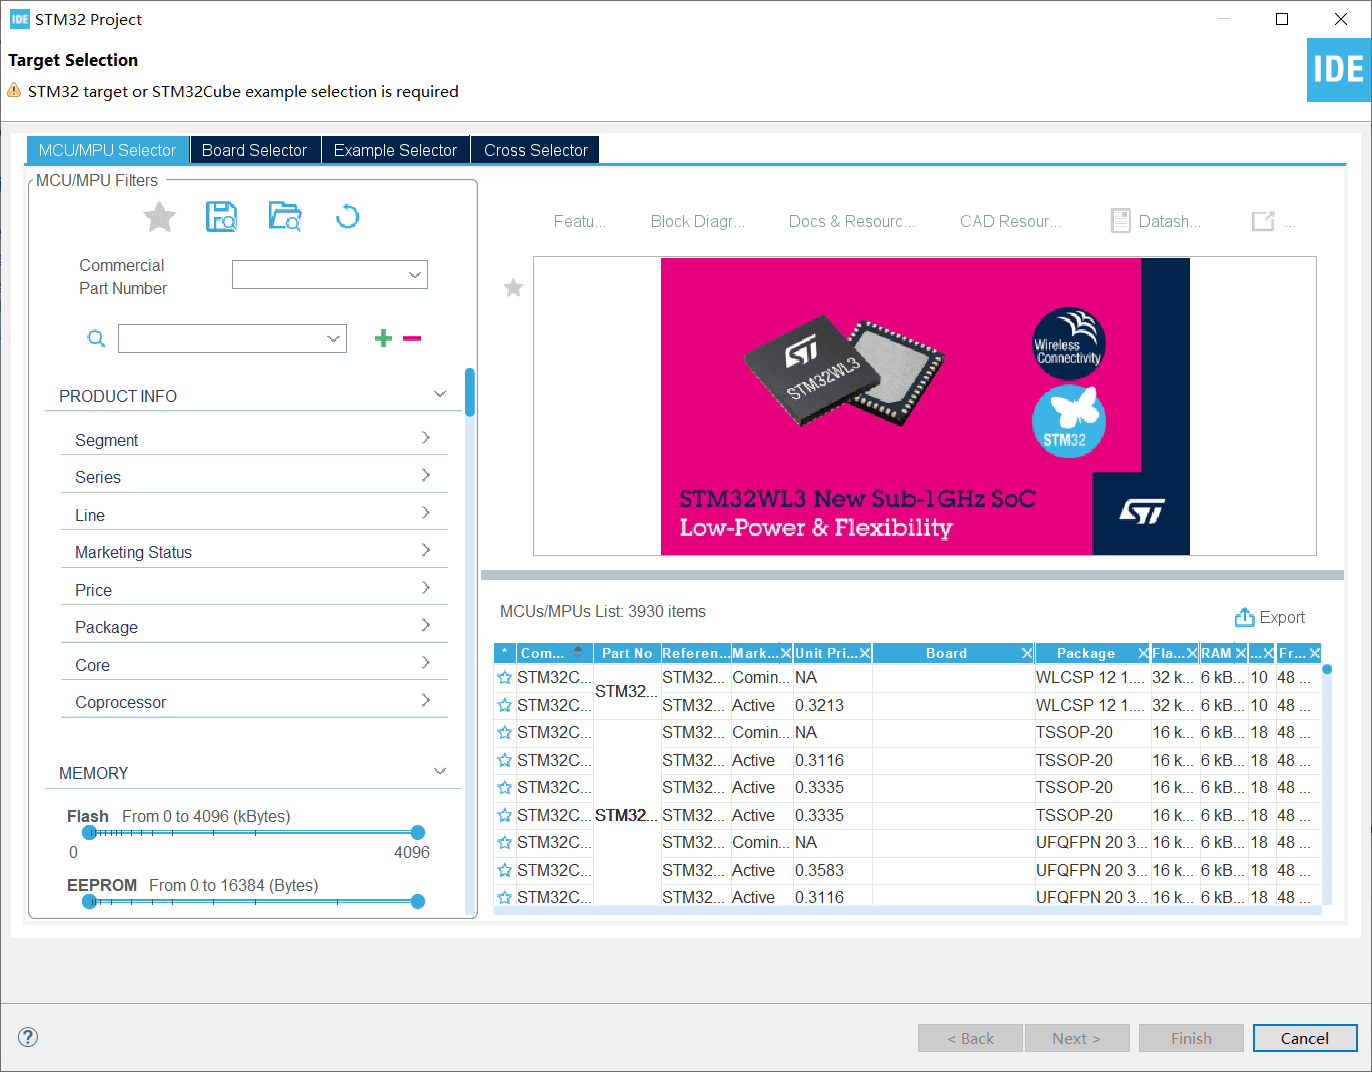The image size is (1372, 1072).
Task: Favorite the UFQFPN row priced 0.3116
Action: pyautogui.click(x=505, y=898)
